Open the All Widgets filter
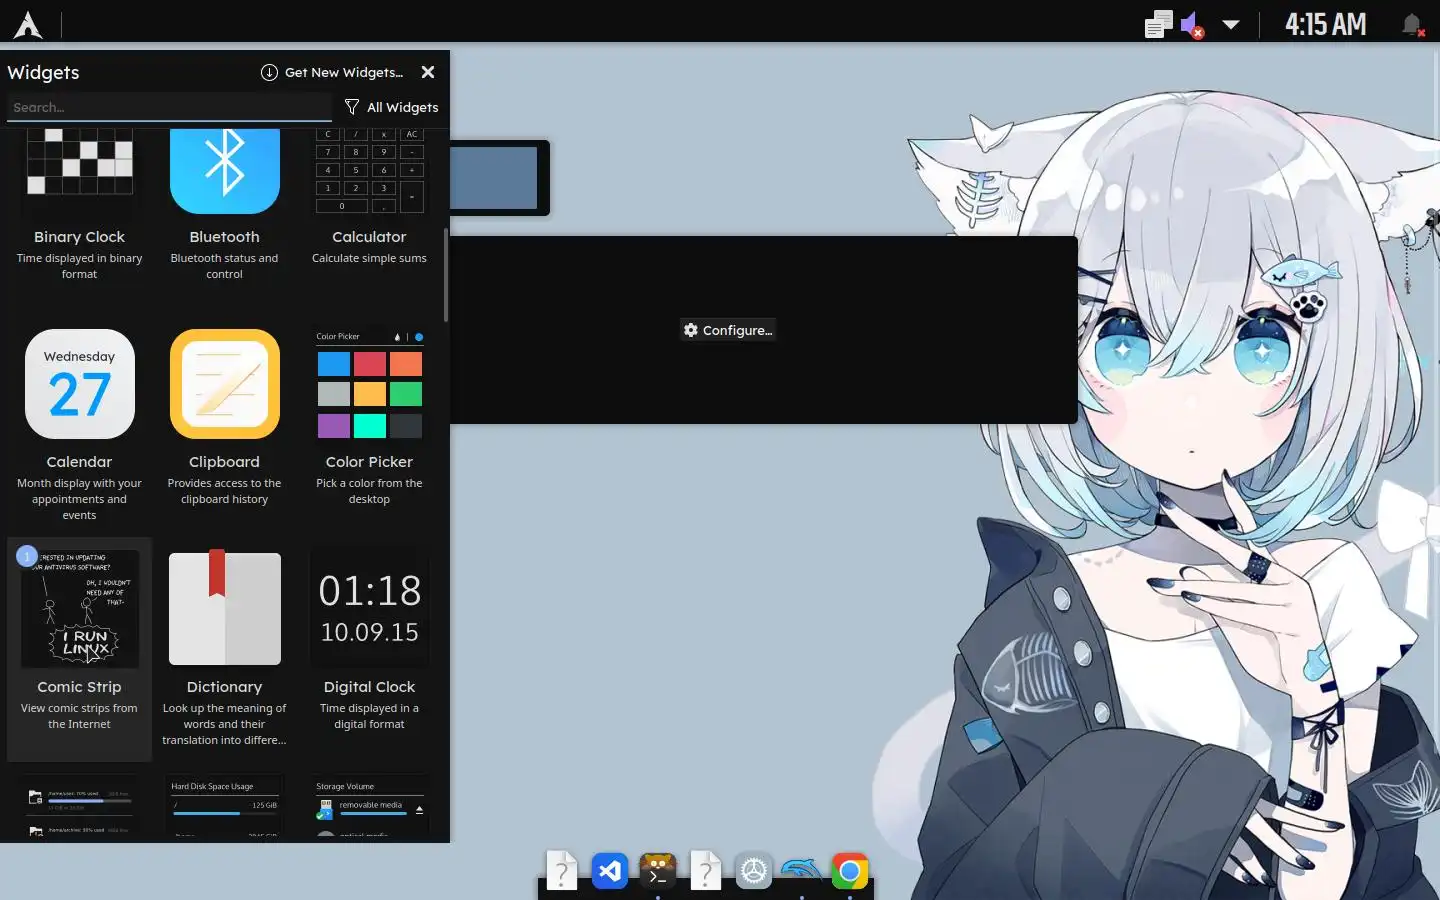The height and width of the screenshot is (900, 1440). tap(391, 107)
